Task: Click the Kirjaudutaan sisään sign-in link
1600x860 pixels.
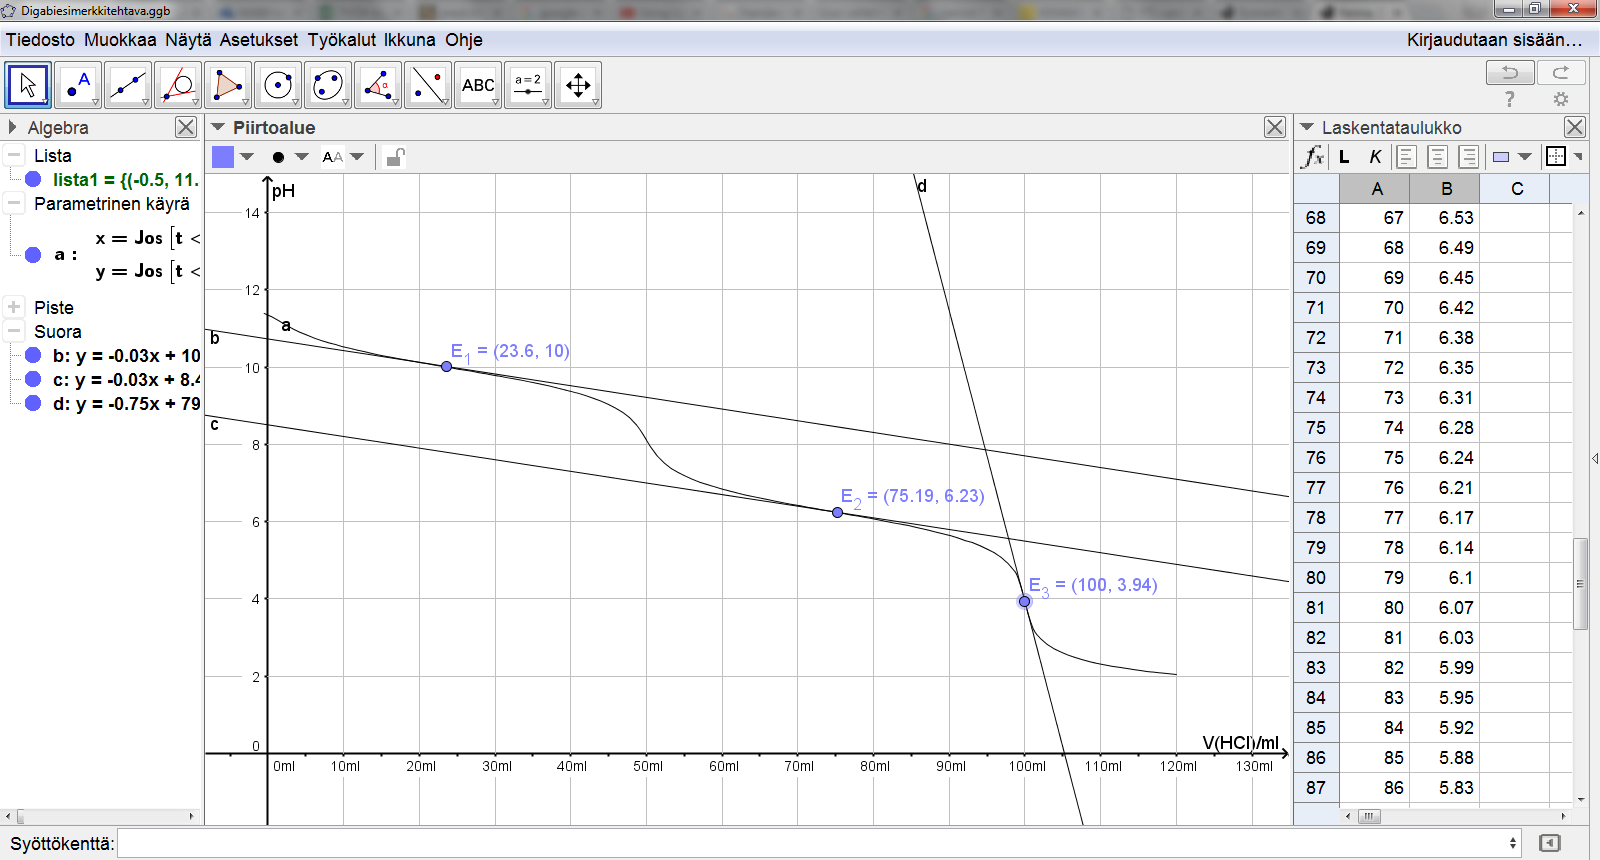Action: tap(1494, 40)
